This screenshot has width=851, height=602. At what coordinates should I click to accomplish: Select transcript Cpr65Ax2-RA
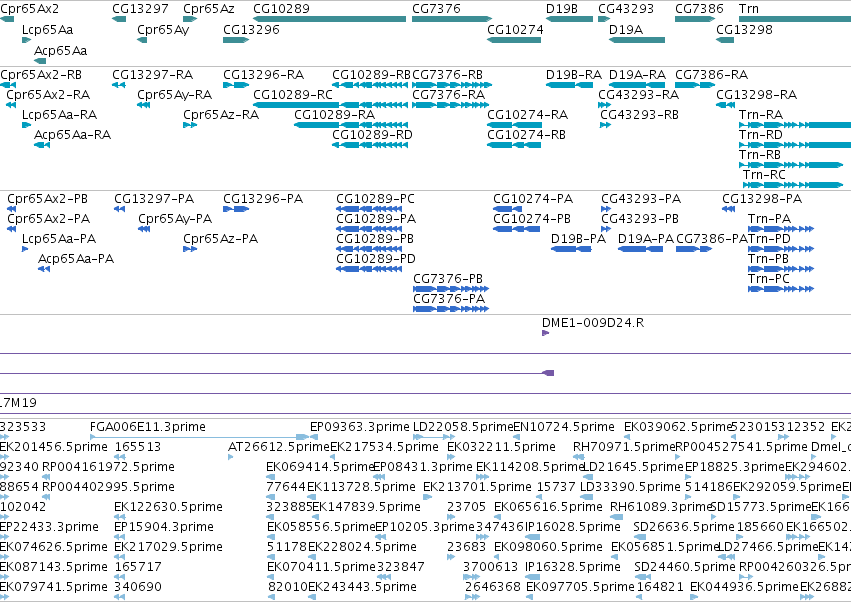48,95
